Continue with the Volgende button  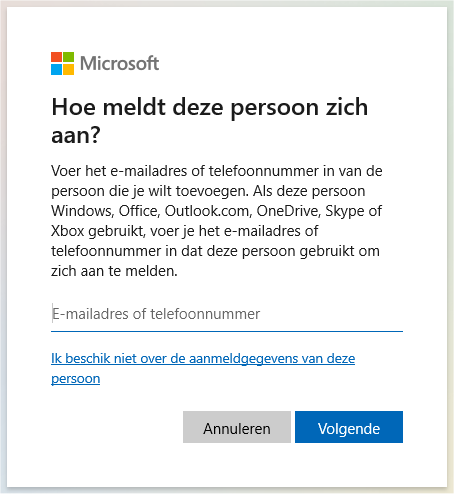pyautogui.click(x=349, y=427)
